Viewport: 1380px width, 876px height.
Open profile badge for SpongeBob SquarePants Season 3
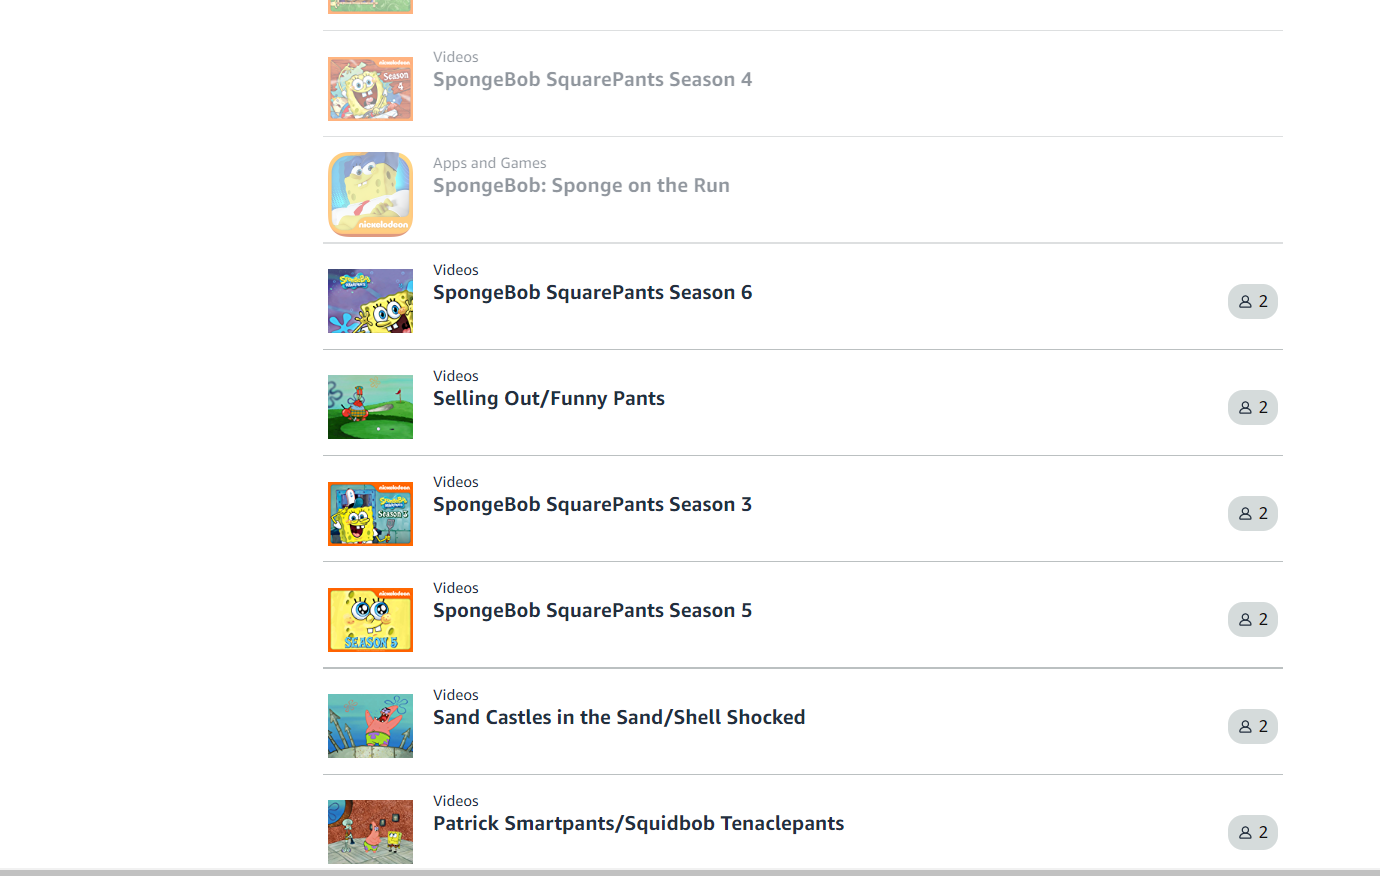coord(1252,514)
